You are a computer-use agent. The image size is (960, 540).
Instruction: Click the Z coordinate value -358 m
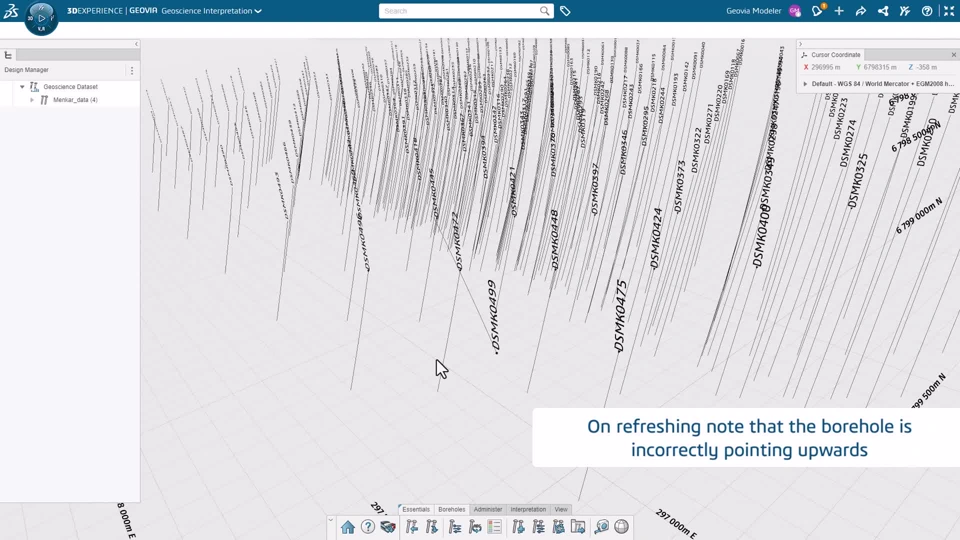click(x=927, y=67)
